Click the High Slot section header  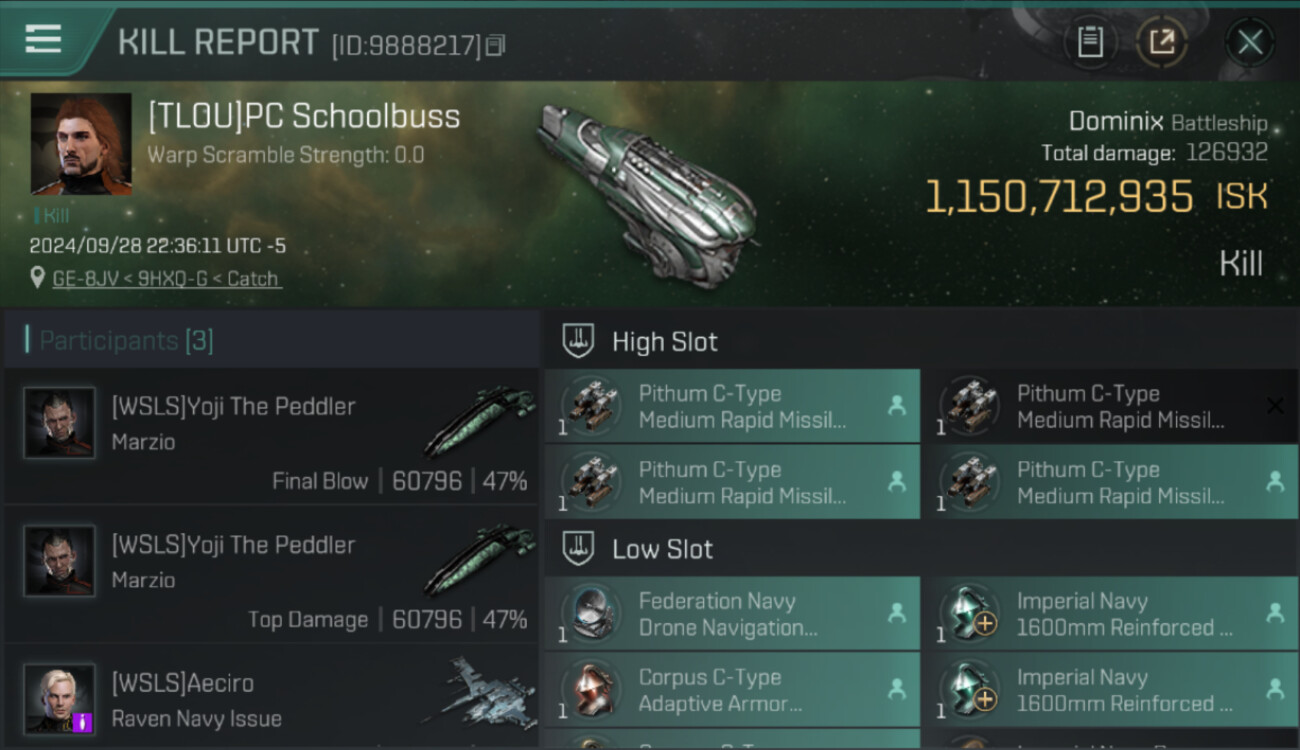(664, 342)
